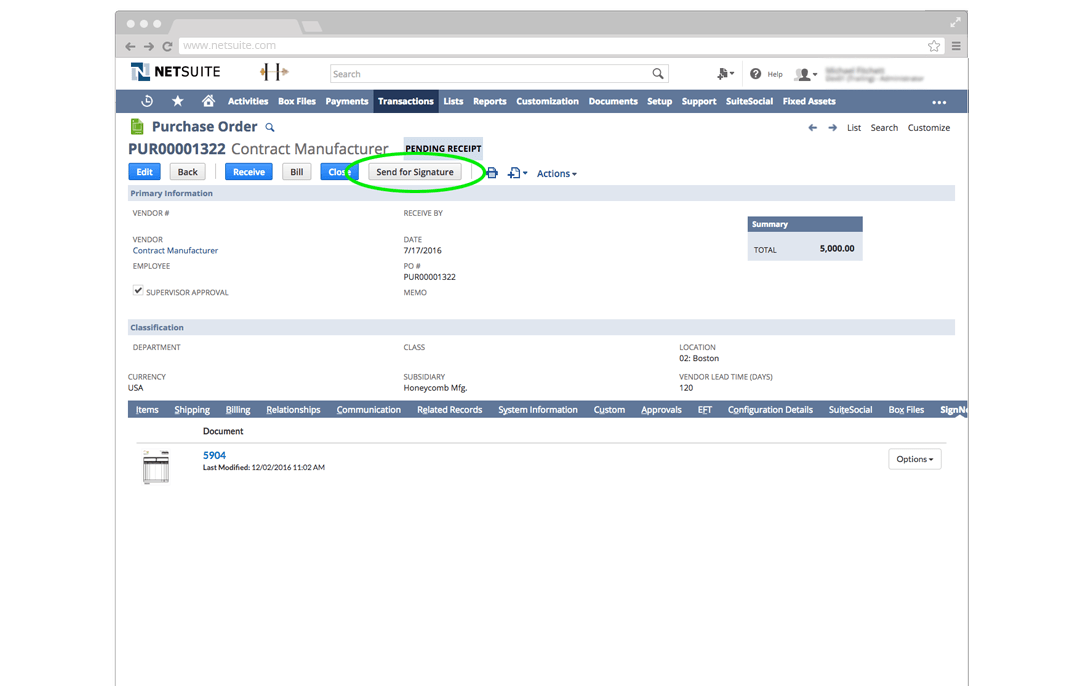Open the Shortcuts star in navigation bar

tap(178, 101)
